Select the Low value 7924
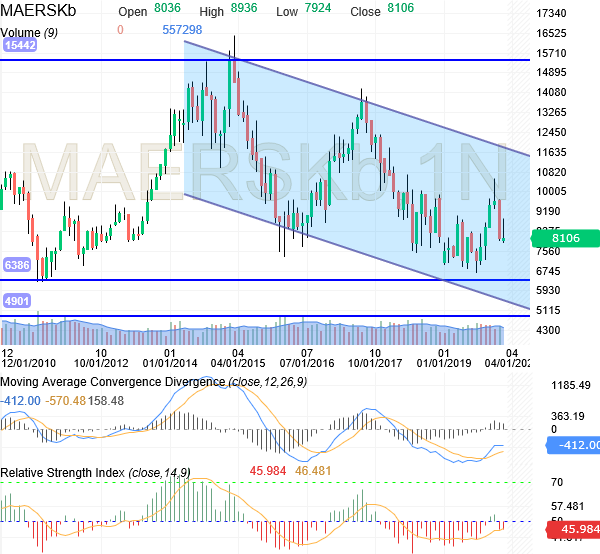The image size is (600, 554). [318, 8]
